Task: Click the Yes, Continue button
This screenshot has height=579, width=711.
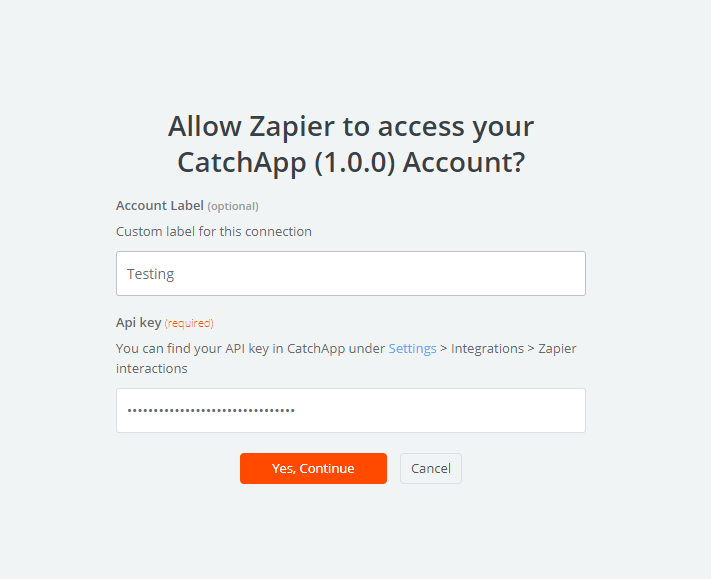Action: 313,468
